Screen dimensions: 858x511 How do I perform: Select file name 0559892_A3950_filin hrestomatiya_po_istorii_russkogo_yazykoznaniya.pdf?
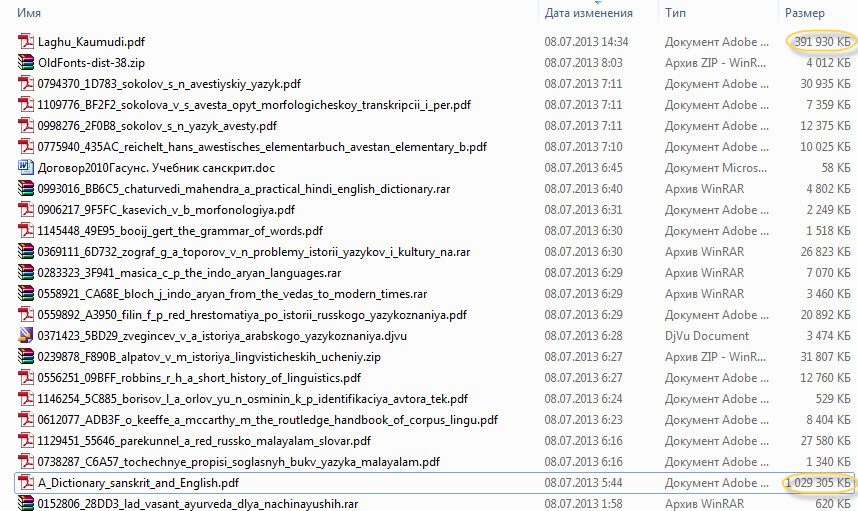click(252, 315)
